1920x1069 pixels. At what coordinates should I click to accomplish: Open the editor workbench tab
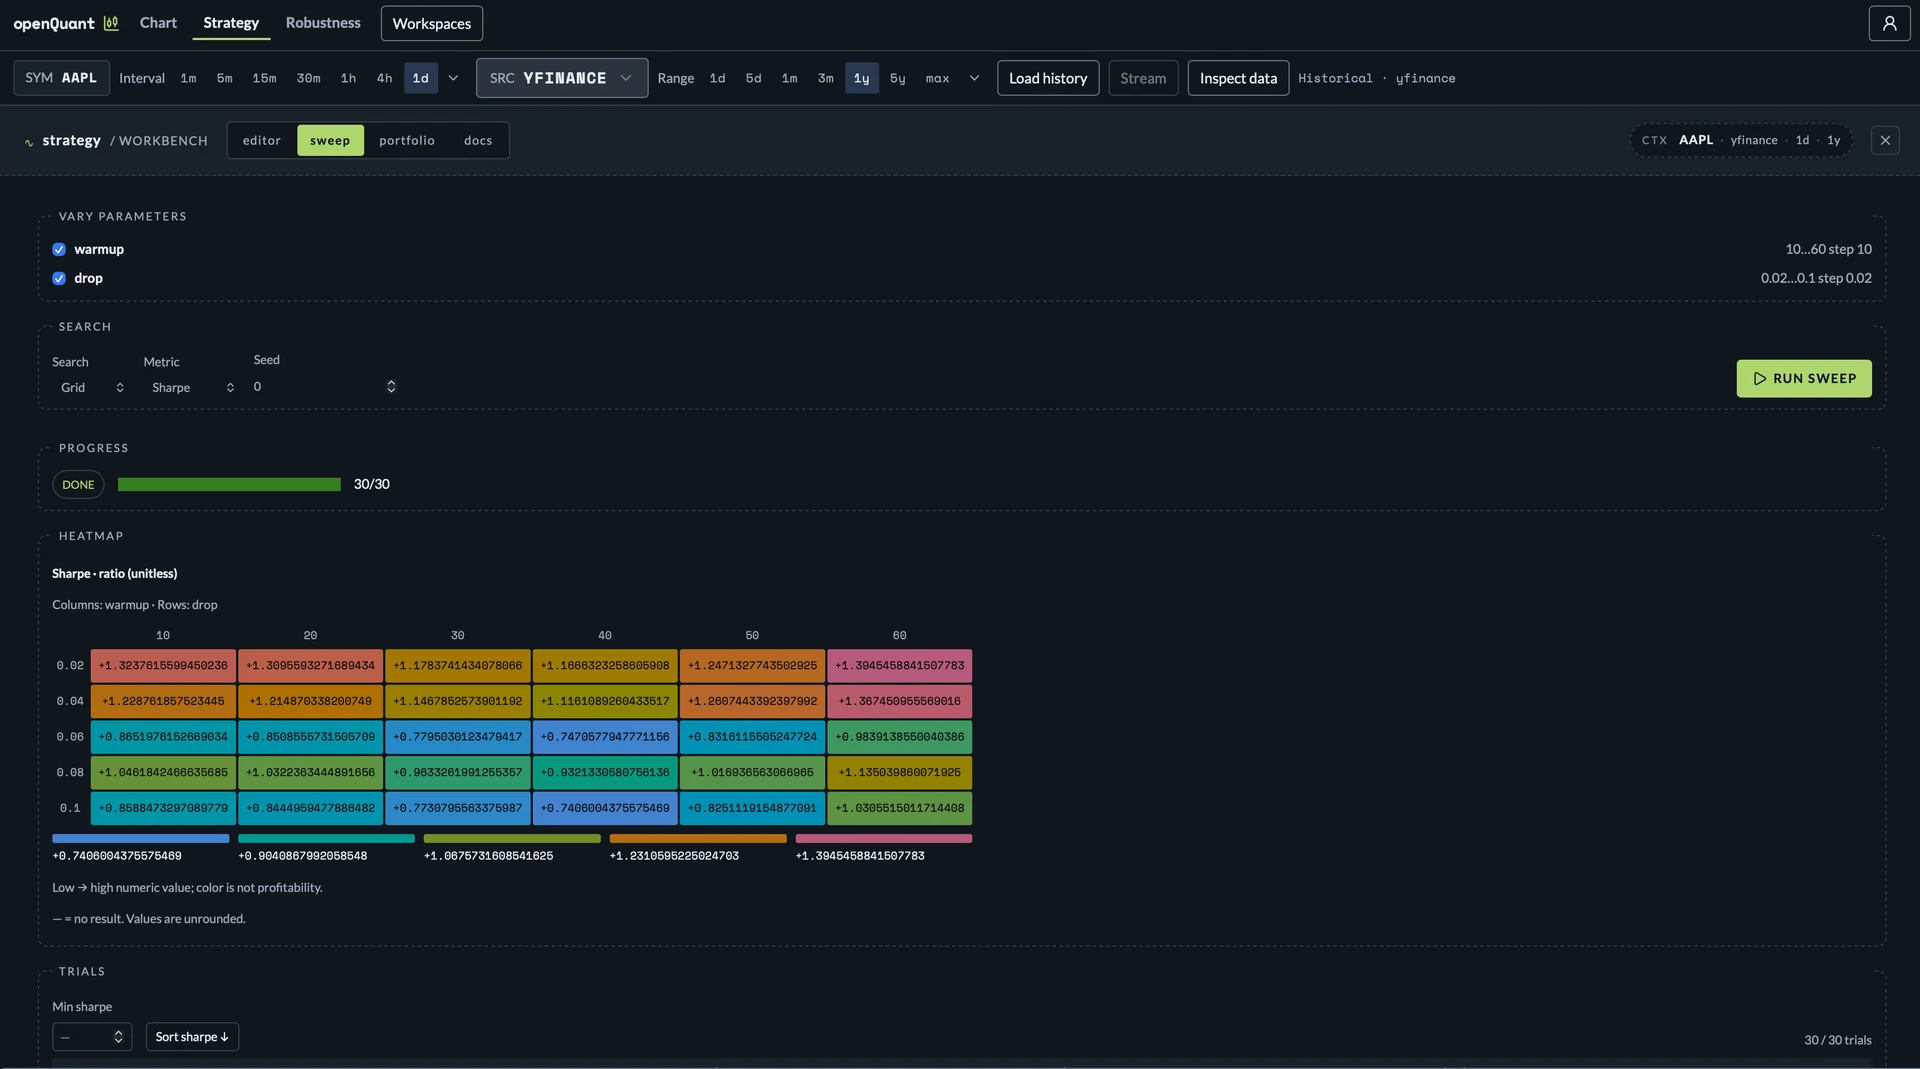pyautogui.click(x=262, y=140)
